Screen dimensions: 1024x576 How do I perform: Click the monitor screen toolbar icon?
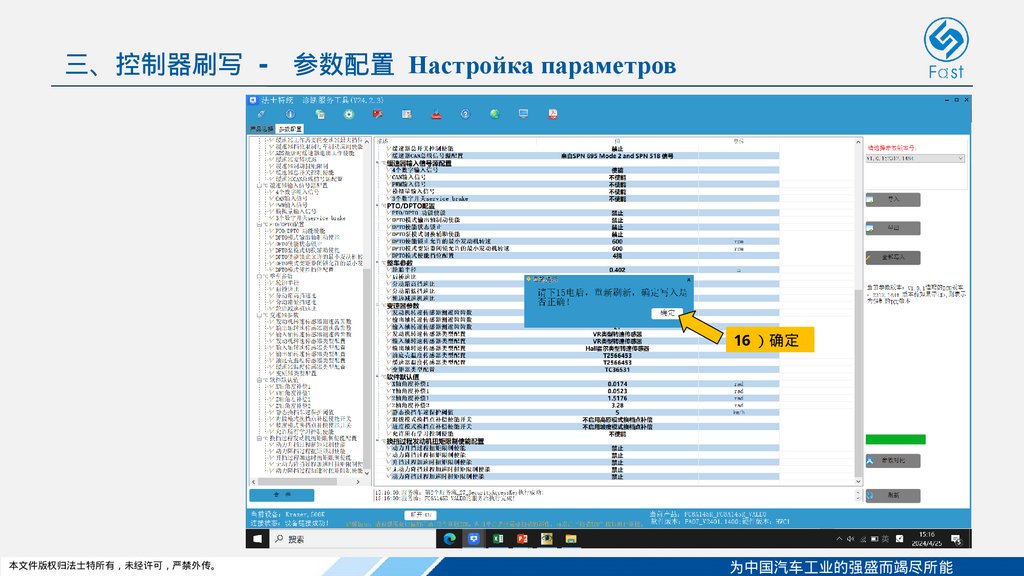[x=523, y=114]
